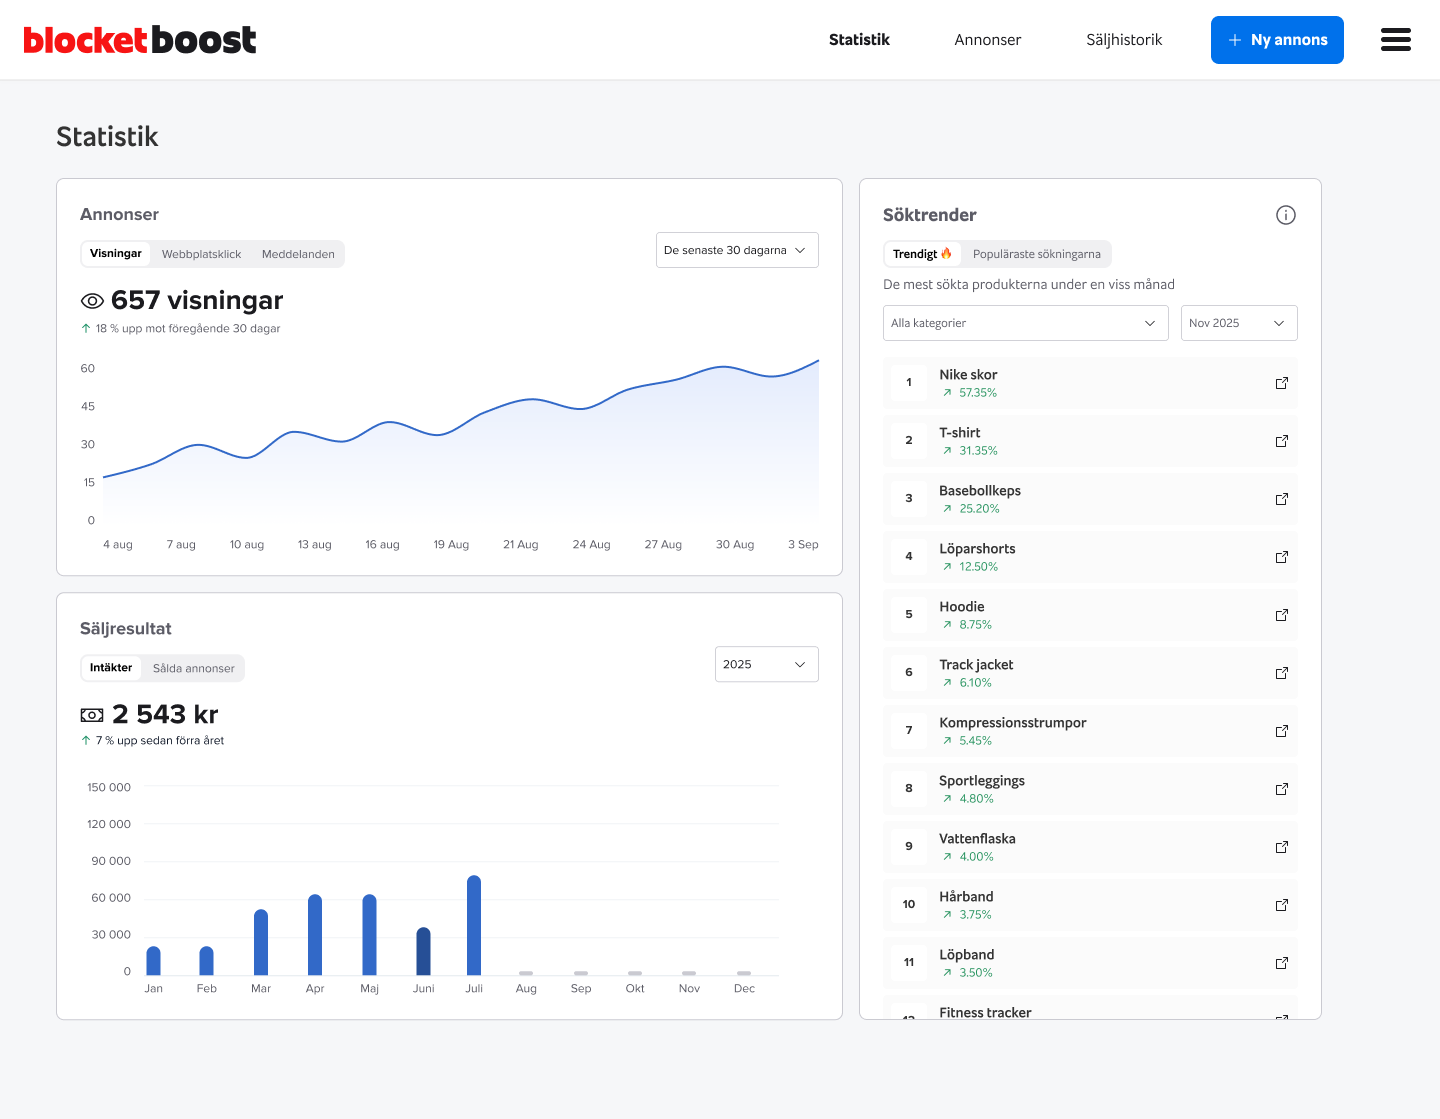This screenshot has width=1440, height=1119.
Task: Open the Alla kategorier dropdown
Action: point(1026,323)
